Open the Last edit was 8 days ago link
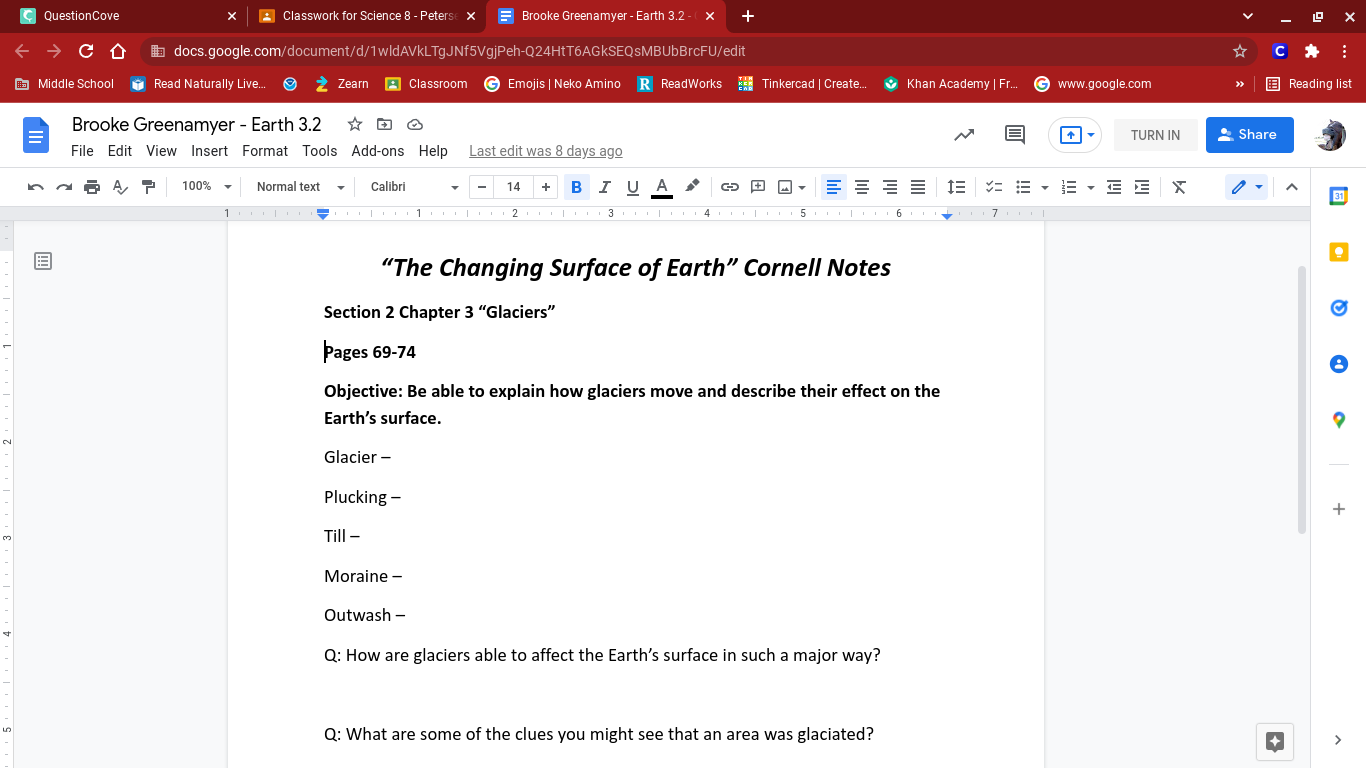This screenshot has height=768, width=1366. point(545,151)
